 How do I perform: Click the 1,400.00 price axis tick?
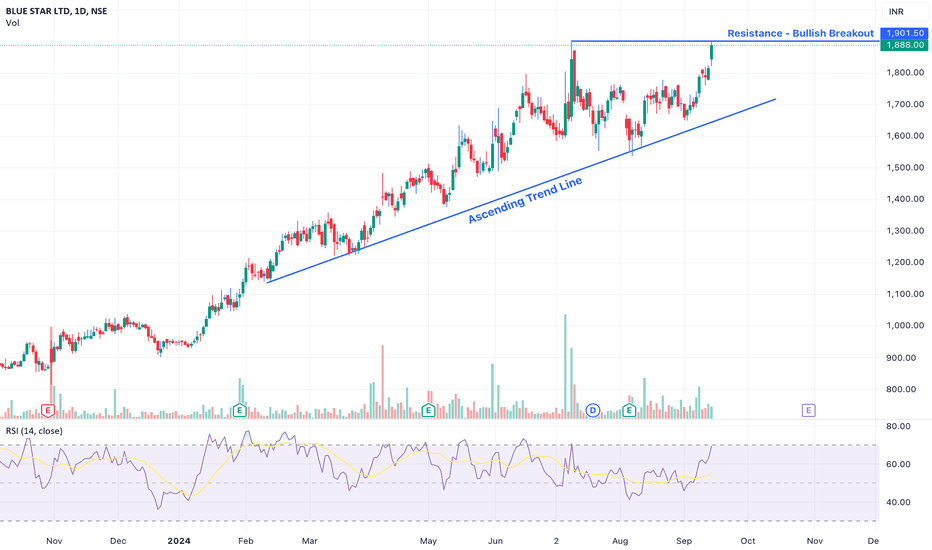tap(905, 199)
